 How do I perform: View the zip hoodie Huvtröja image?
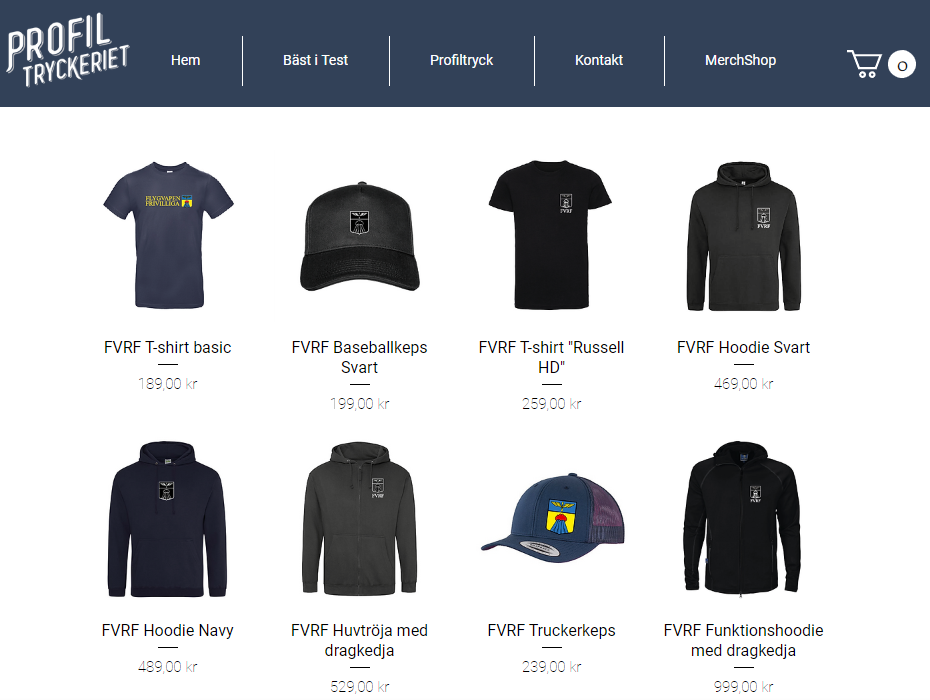click(x=359, y=518)
